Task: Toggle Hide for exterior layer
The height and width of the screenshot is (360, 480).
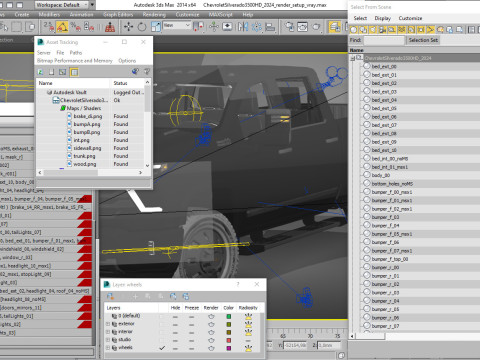Action: coord(175,324)
